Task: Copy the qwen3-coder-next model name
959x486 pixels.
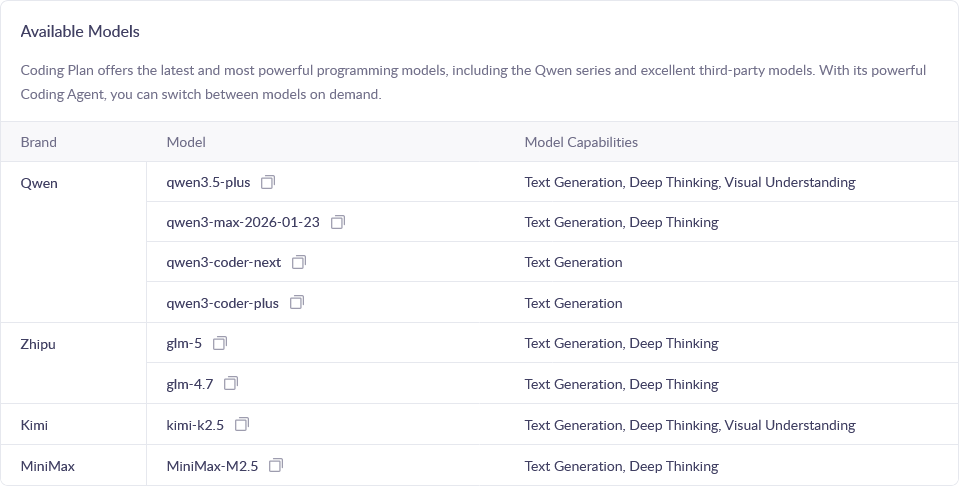Action: pos(298,262)
